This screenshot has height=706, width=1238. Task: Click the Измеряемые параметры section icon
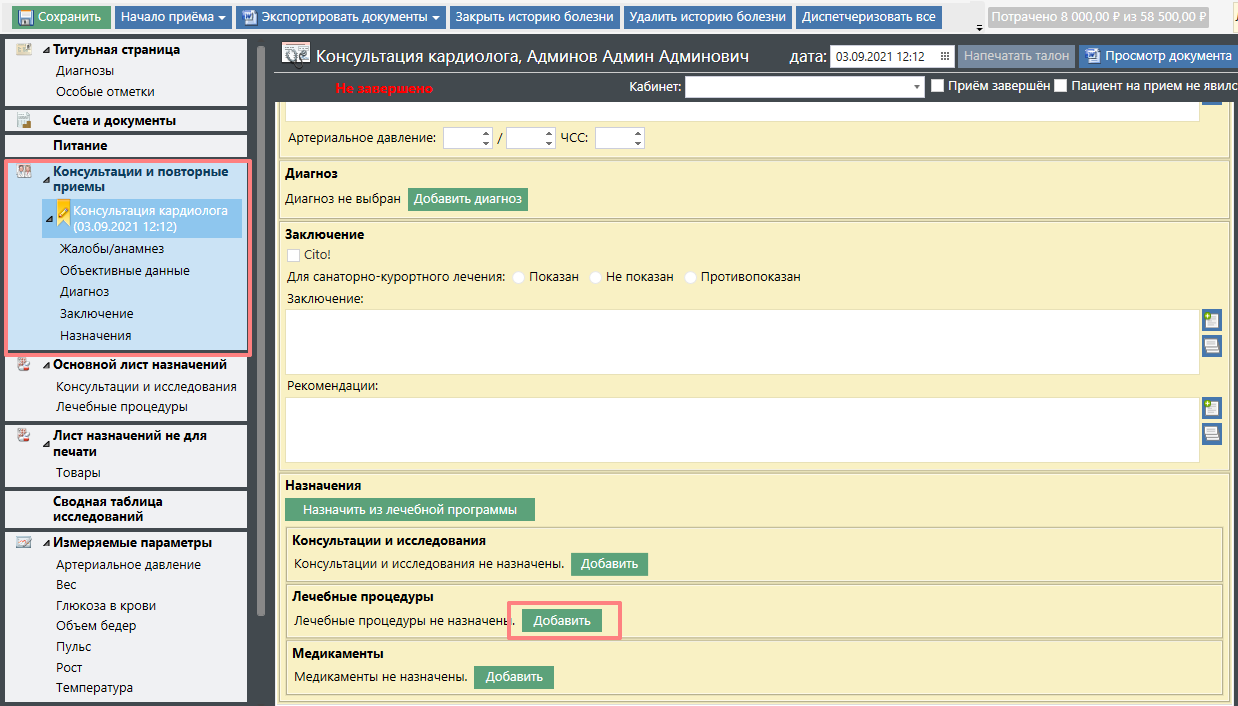[25, 543]
